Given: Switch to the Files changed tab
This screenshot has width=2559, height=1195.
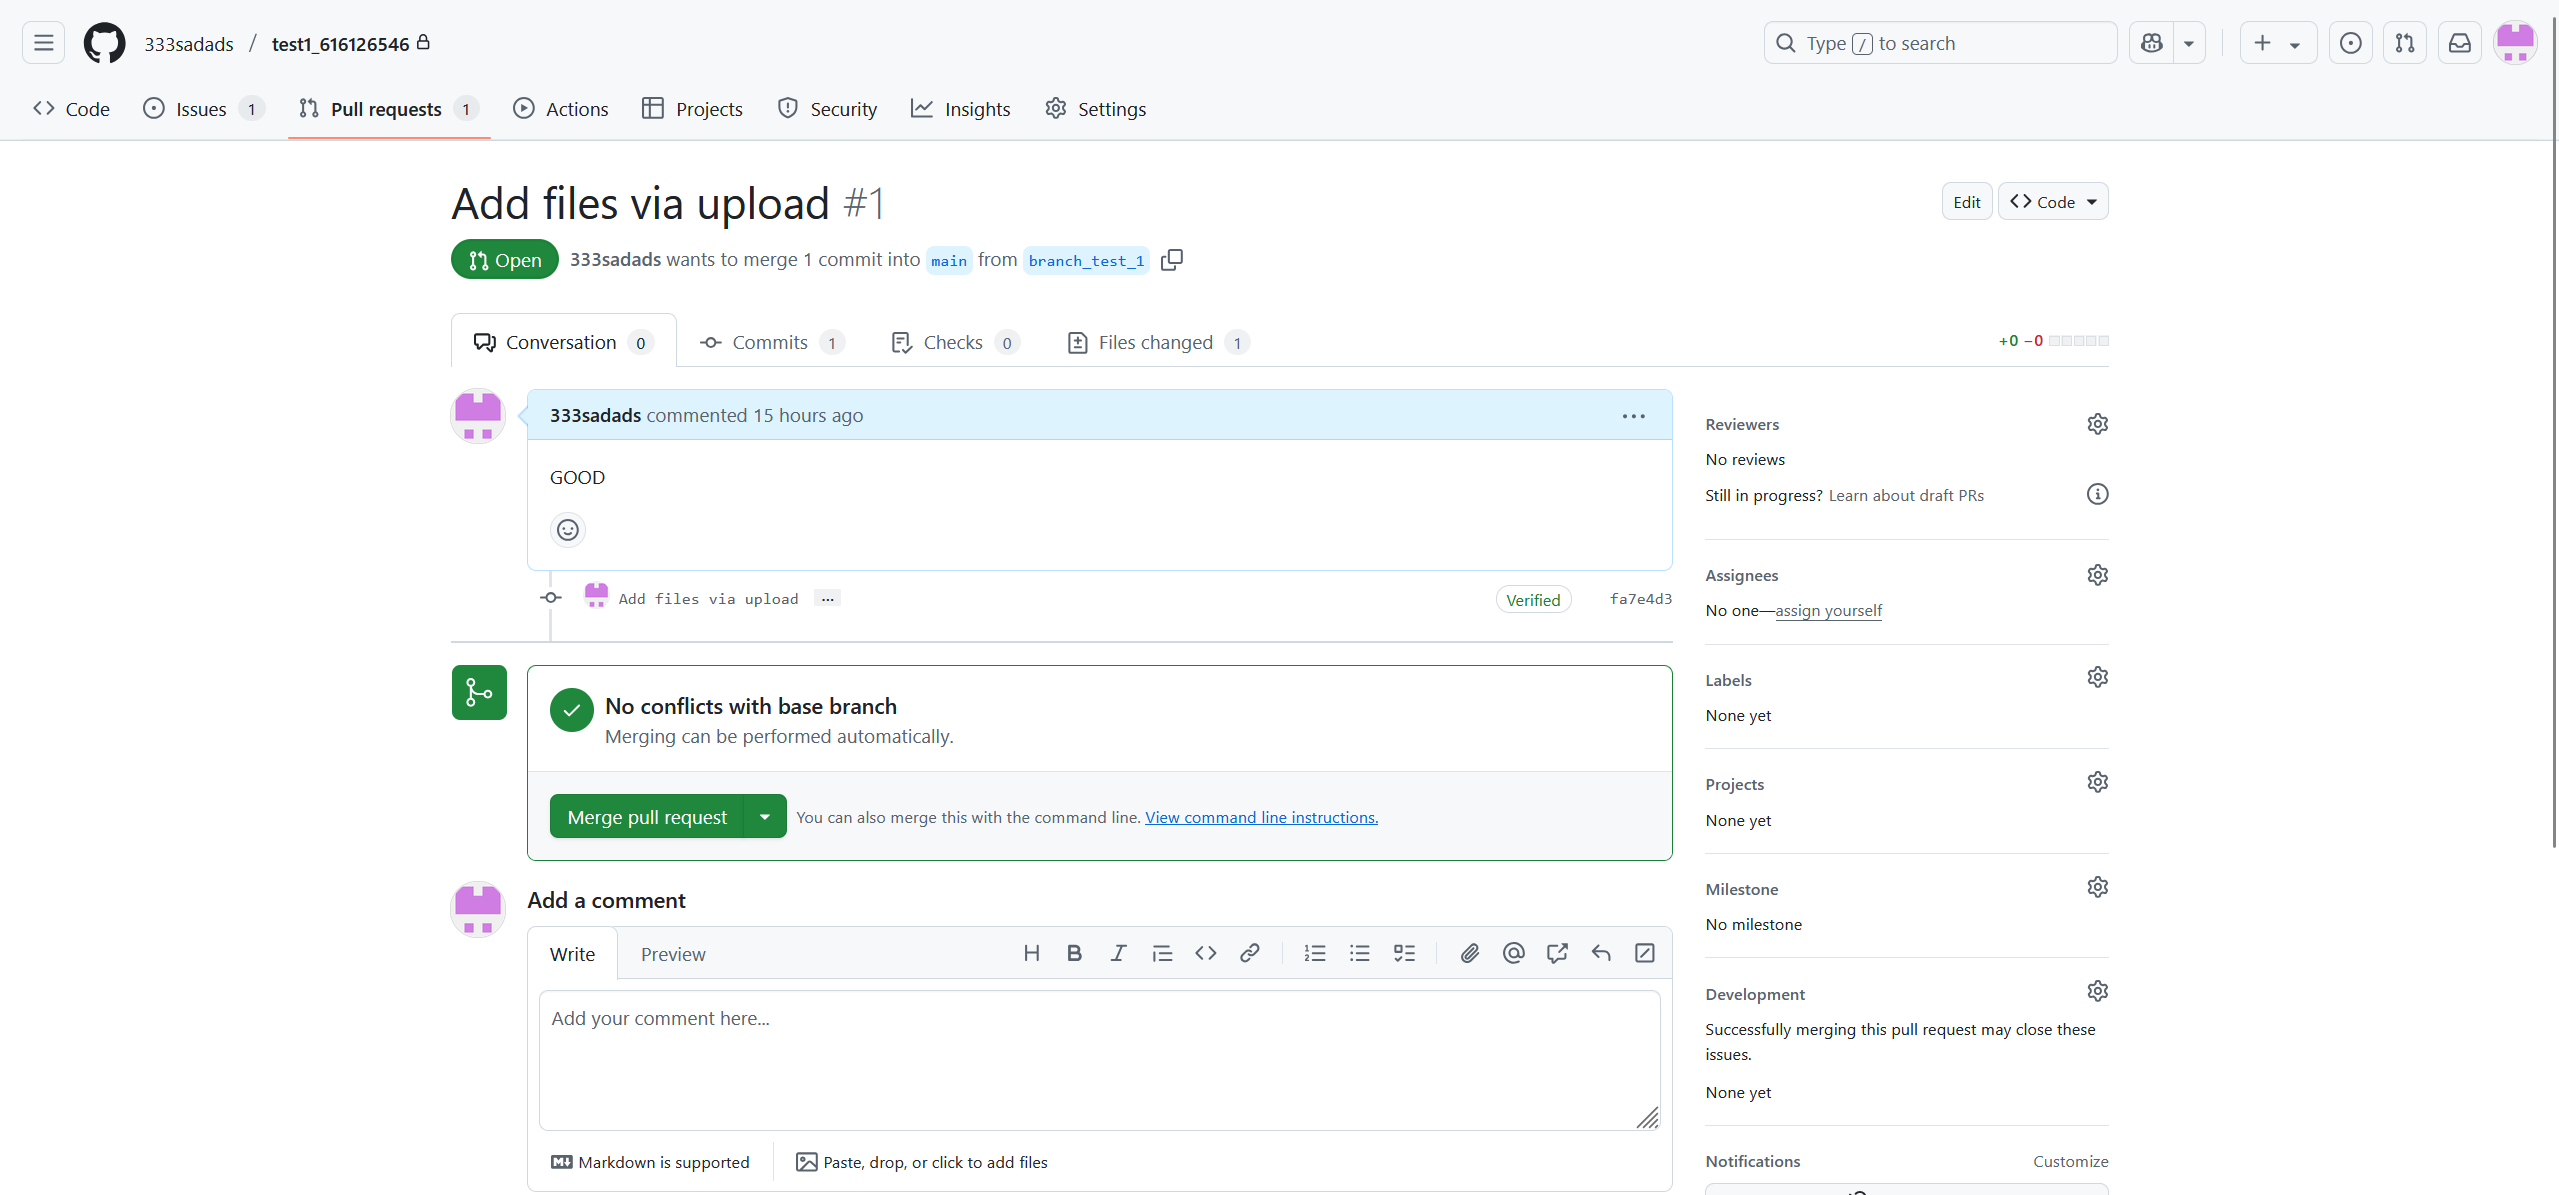Looking at the screenshot, I should click(1157, 342).
